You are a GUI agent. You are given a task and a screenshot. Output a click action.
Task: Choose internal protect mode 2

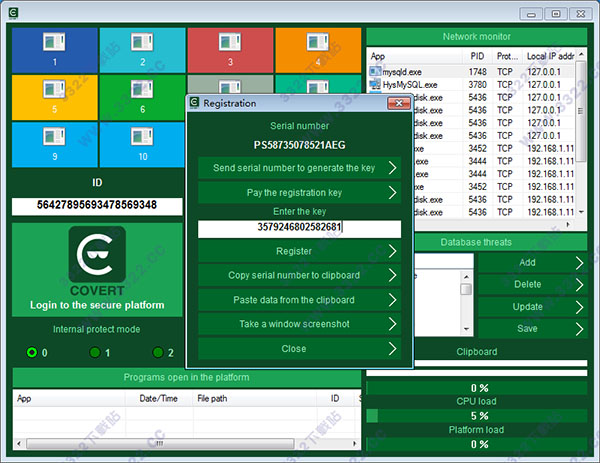[157, 352]
